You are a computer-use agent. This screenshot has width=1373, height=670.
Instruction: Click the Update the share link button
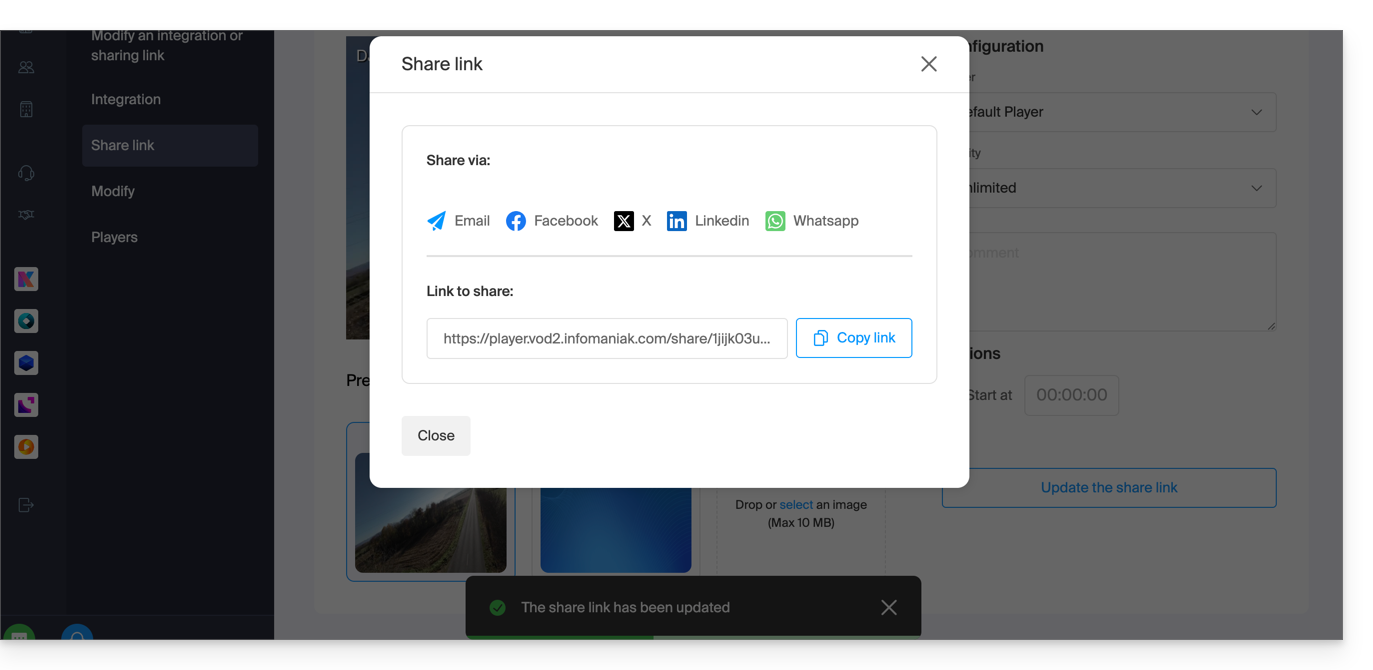tap(1108, 488)
